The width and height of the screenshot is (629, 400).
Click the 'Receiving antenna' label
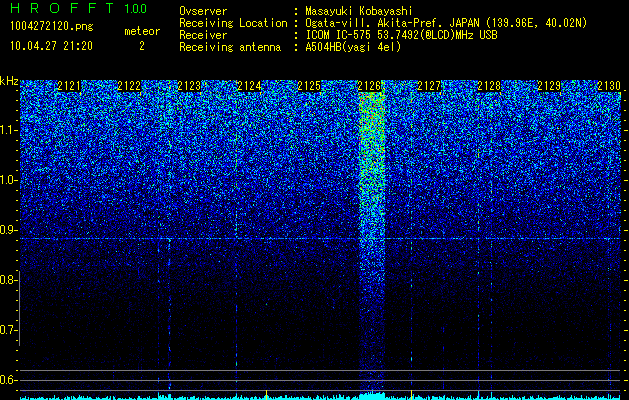[230, 47]
